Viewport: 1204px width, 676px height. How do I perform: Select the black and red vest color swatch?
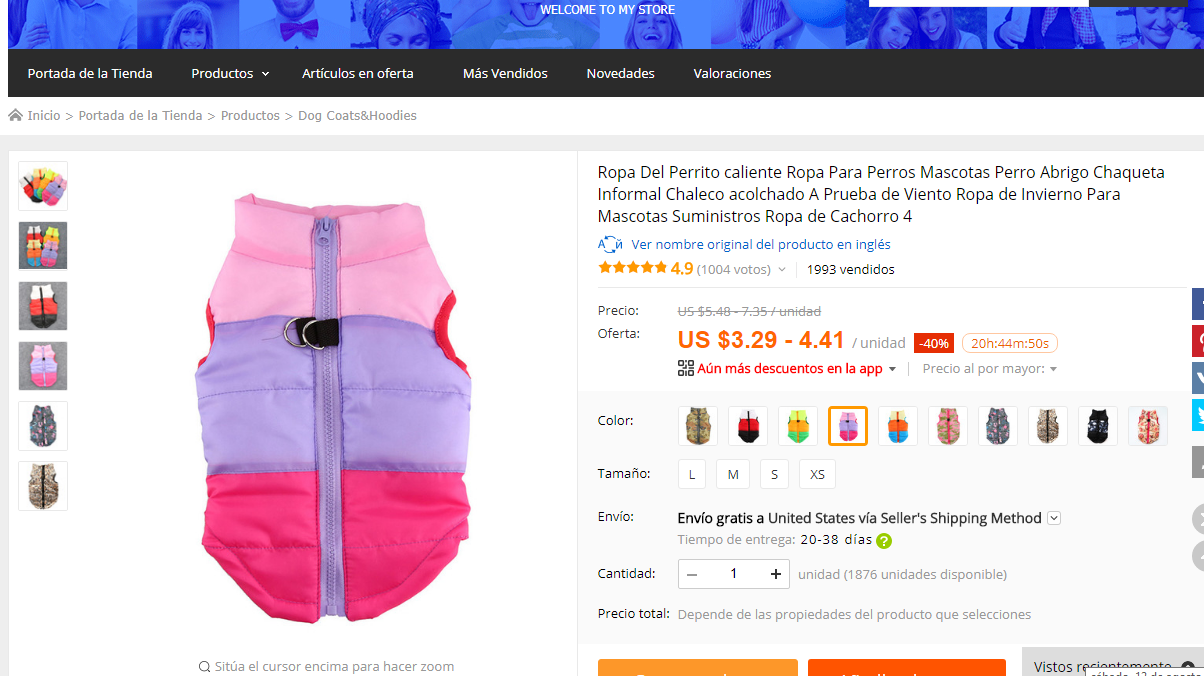[748, 426]
